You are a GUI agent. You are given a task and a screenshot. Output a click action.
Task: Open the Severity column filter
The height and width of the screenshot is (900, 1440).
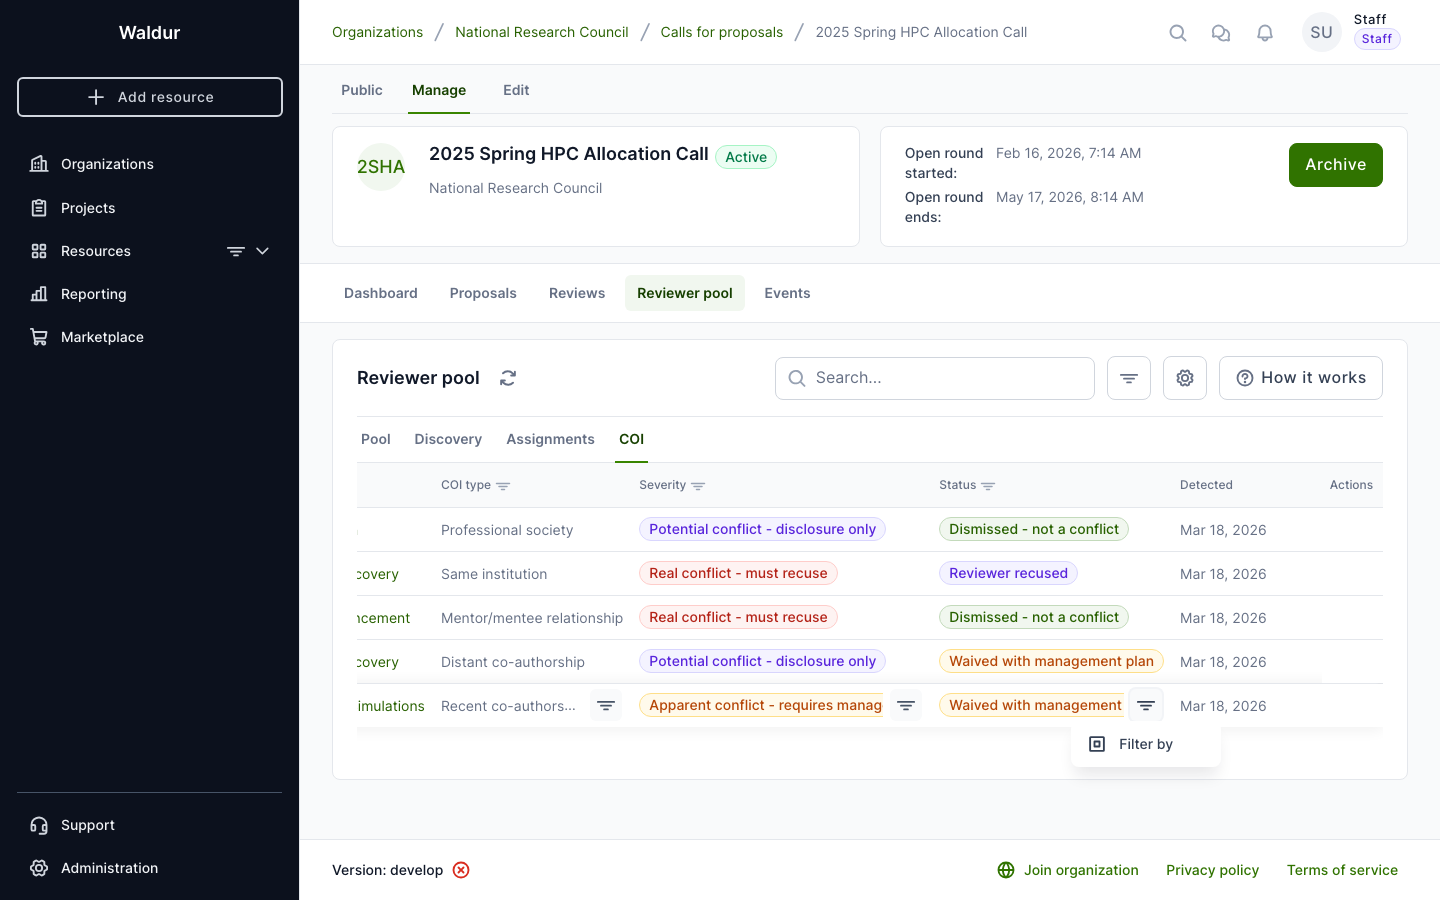pos(698,486)
